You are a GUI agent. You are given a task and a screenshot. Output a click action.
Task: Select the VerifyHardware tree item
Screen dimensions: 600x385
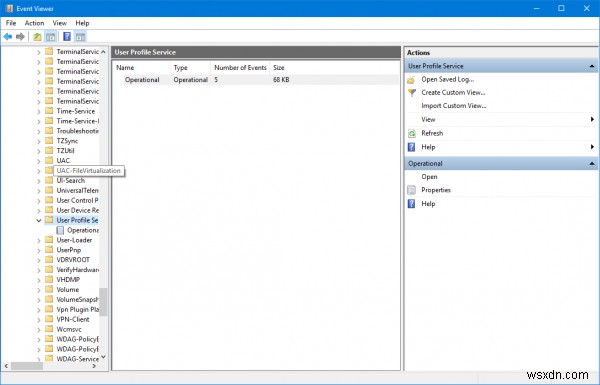pyautogui.click(x=77, y=270)
